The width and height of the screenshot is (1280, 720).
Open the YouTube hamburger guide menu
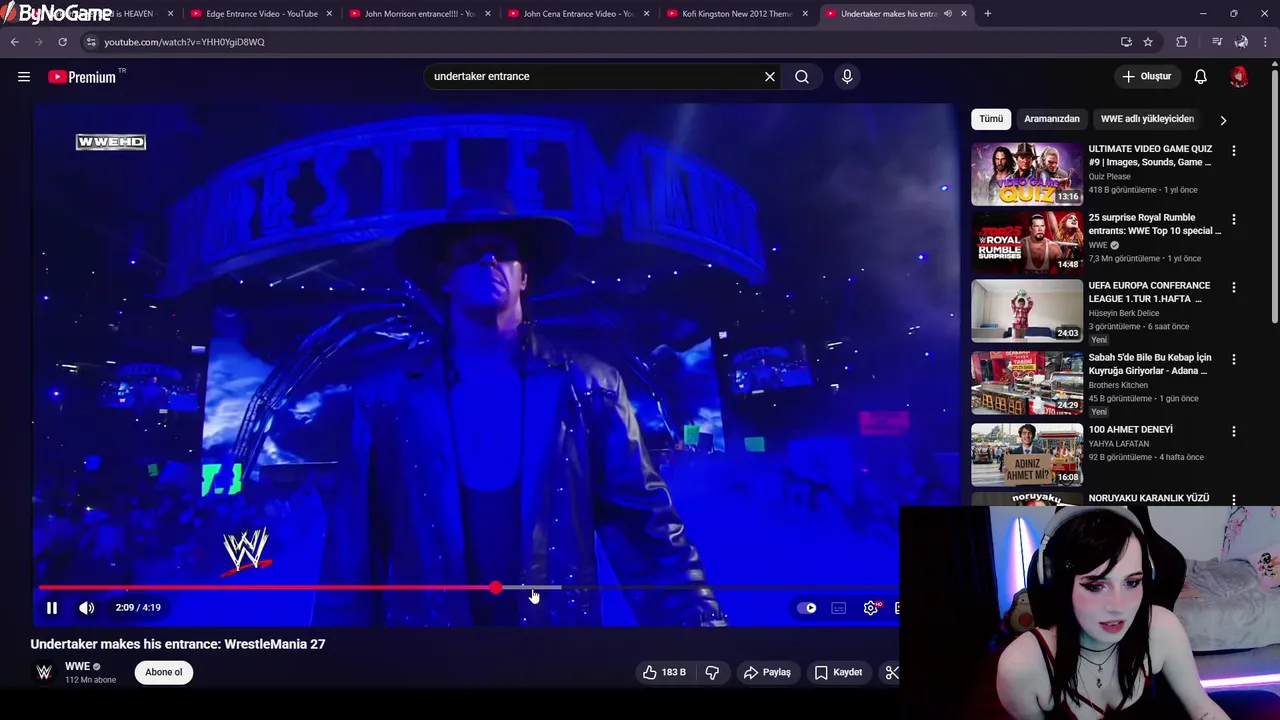[24, 77]
